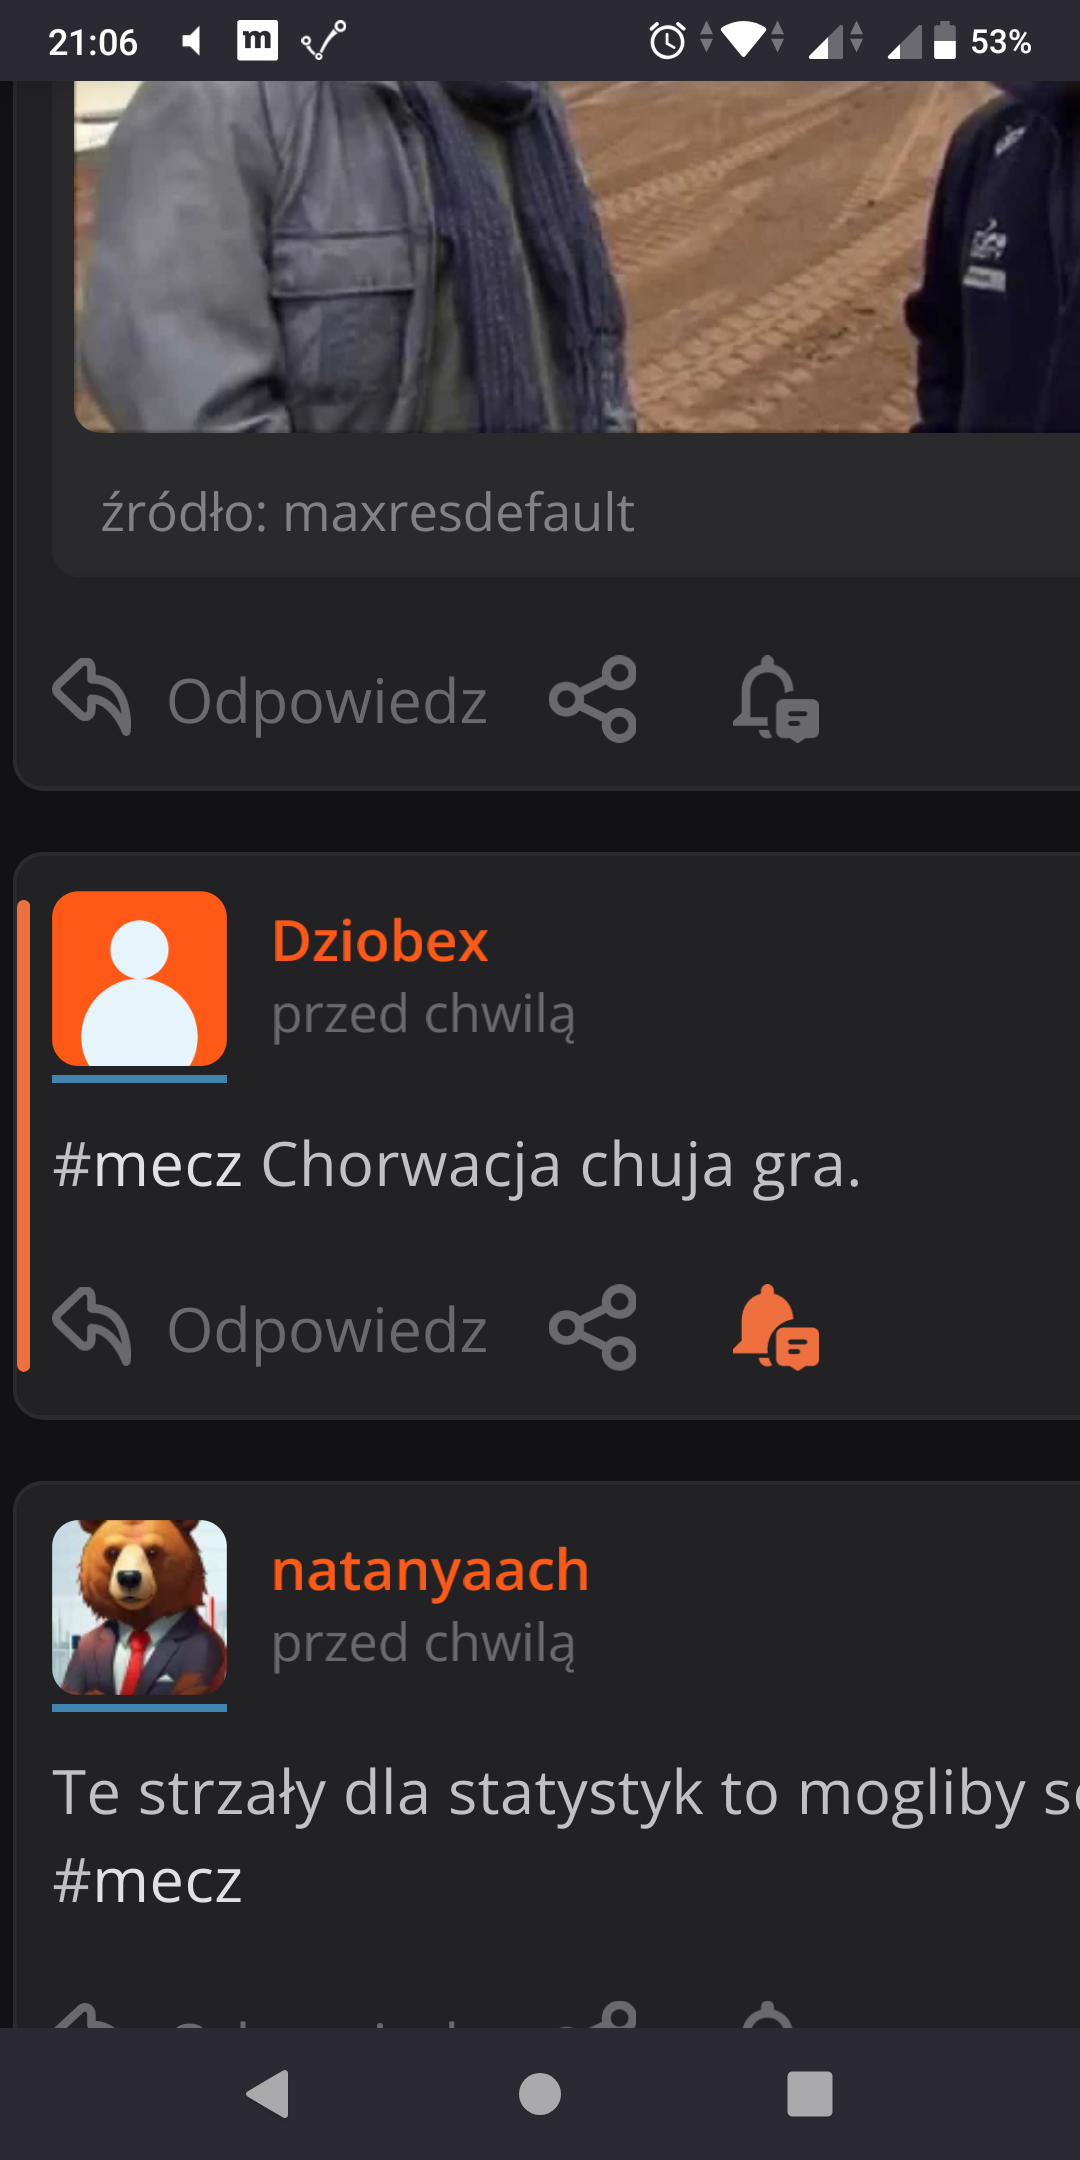Tap Android back navigation button
Image resolution: width=1080 pixels, height=2160 pixels.
point(268,2094)
